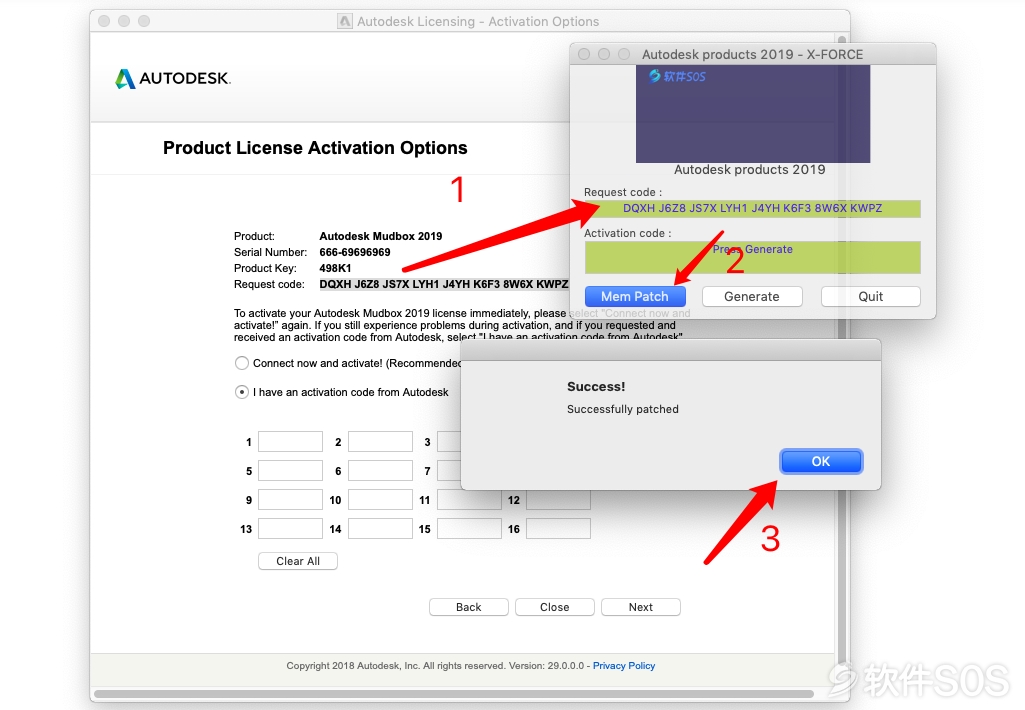Click the Autodesk logo in the licensing window
Image resolution: width=1025 pixels, height=710 pixels.
pyautogui.click(x=173, y=78)
